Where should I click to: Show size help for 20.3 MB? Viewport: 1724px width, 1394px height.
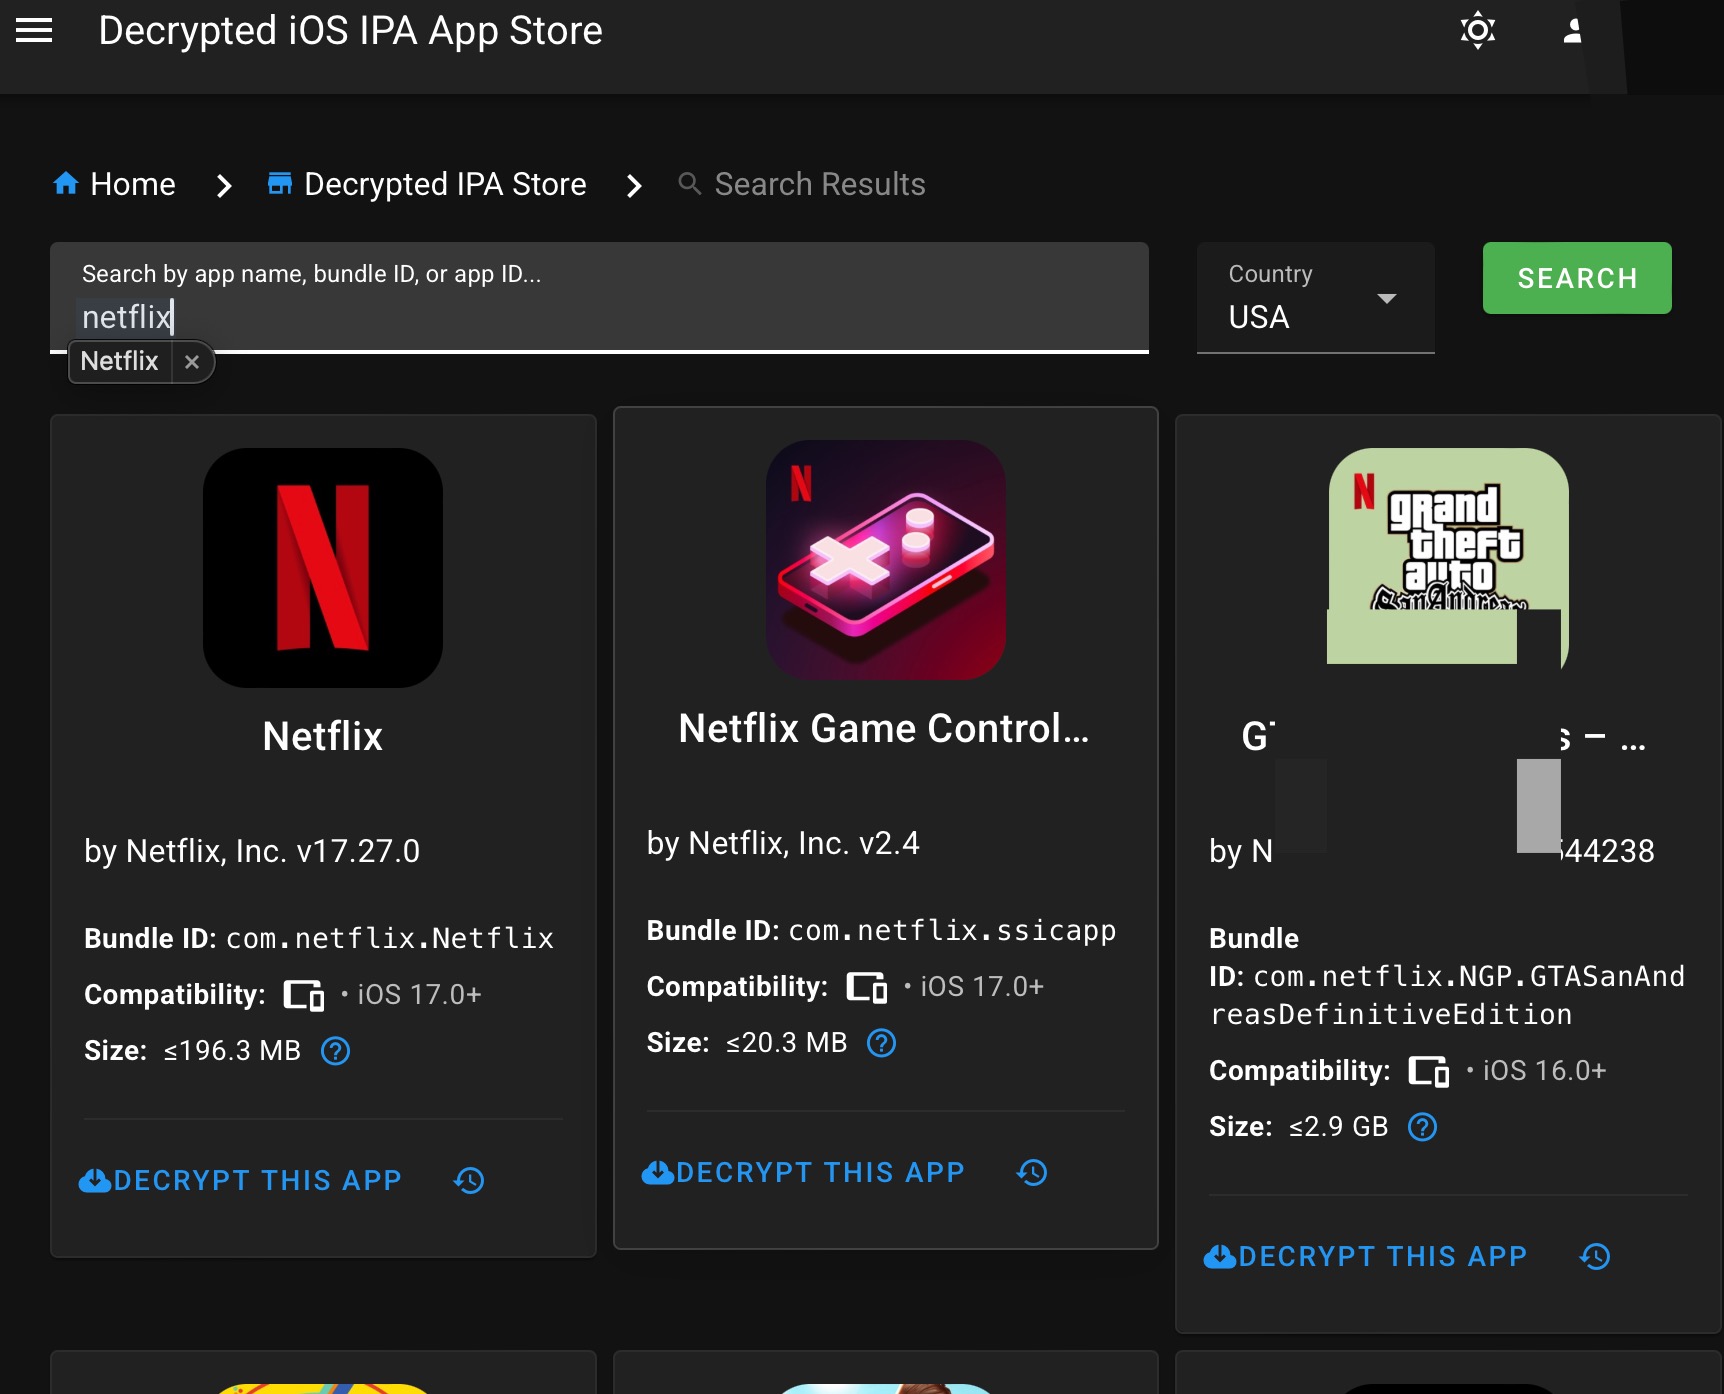pyautogui.click(x=881, y=1043)
